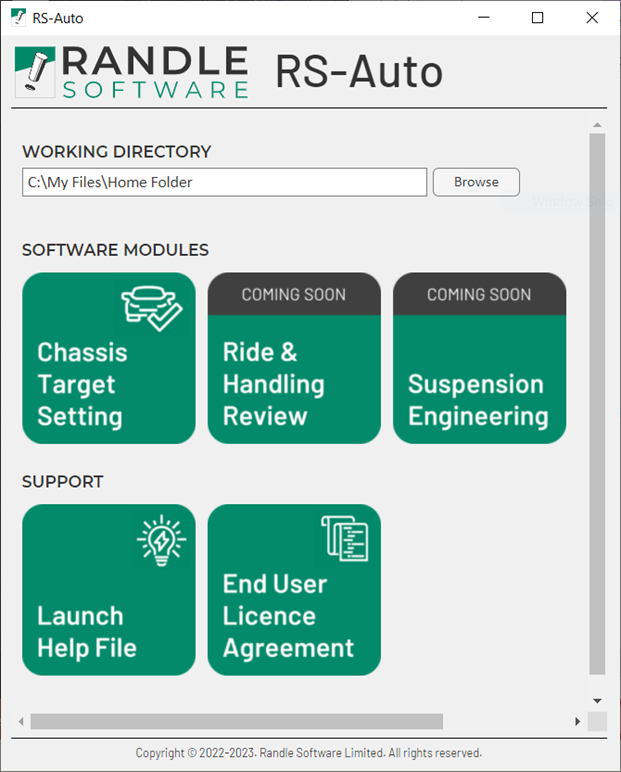Click the vertical scrollbar up arrow
This screenshot has width=621, height=772.
pyautogui.click(x=597, y=125)
